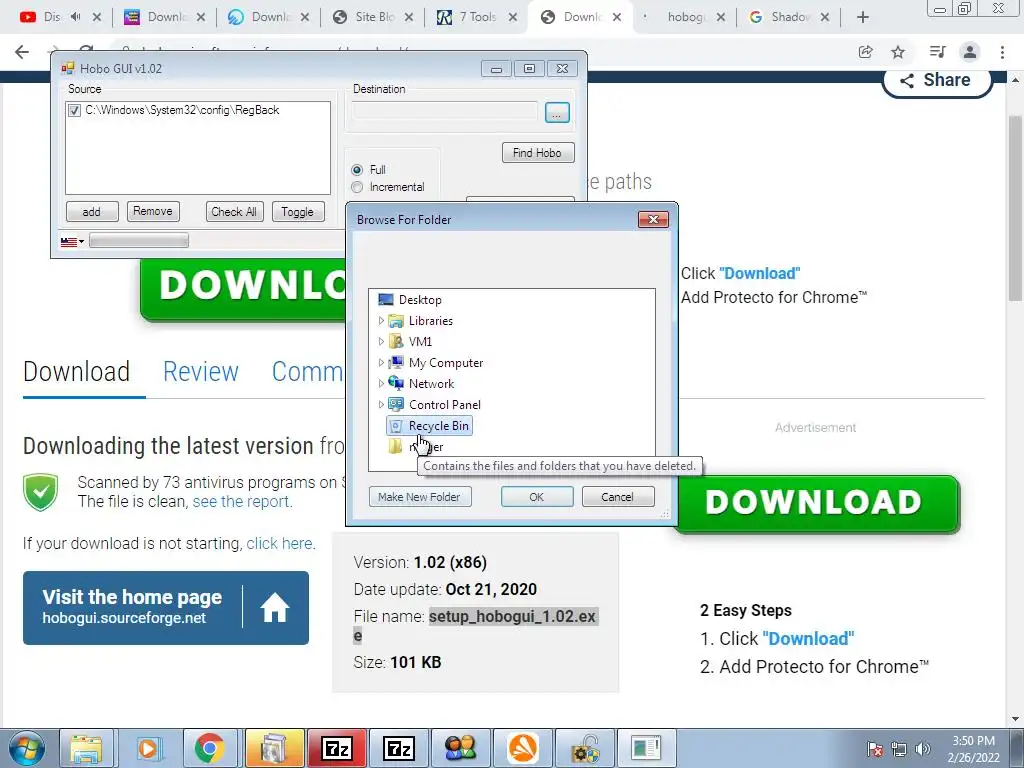Click the 'click here' download link
The width and height of the screenshot is (1024, 768).
click(280, 543)
